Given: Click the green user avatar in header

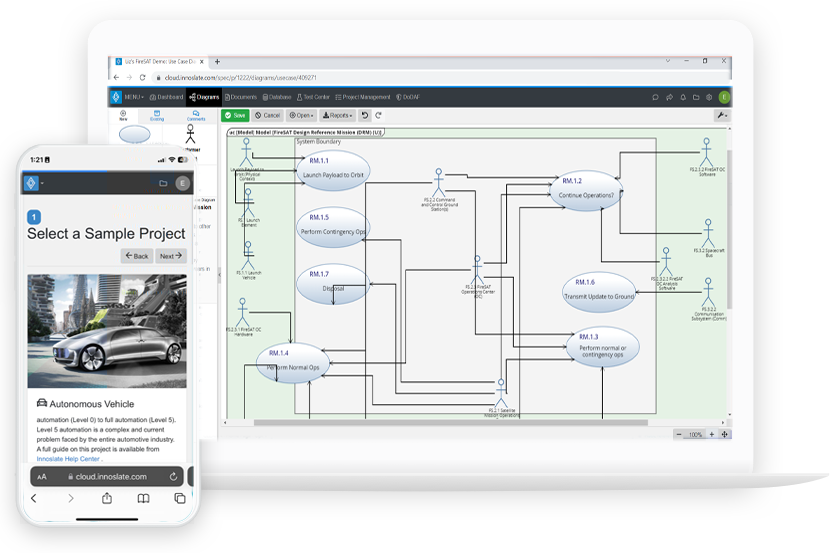Looking at the screenshot, I should point(723,97).
